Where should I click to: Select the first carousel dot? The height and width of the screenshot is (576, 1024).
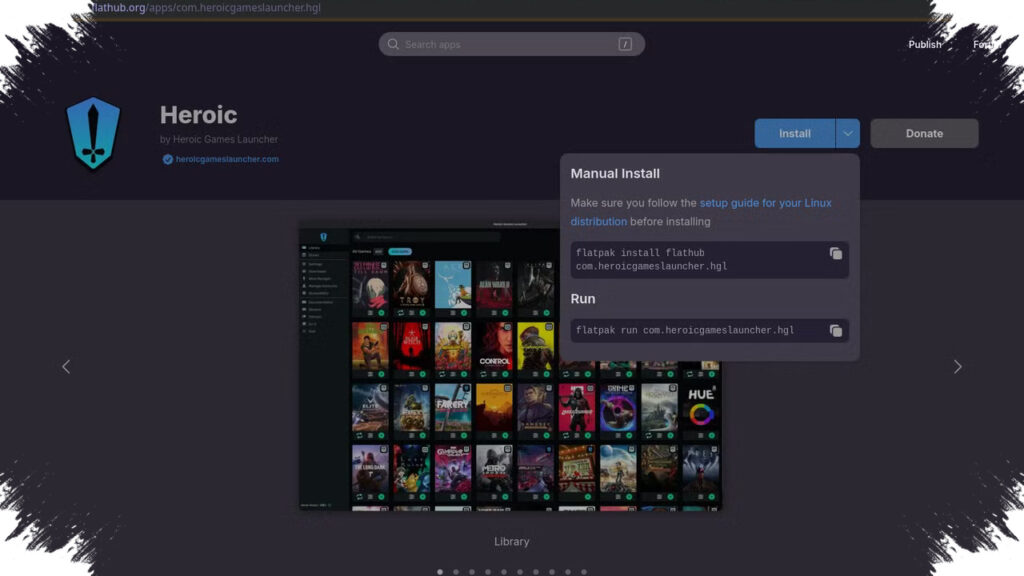pyautogui.click(x=440, y=572)
